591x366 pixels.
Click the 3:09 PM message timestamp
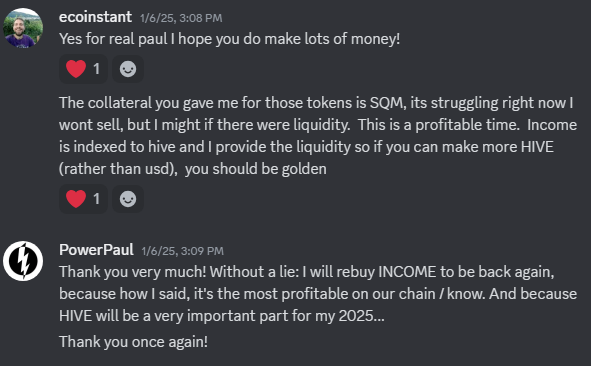point(182,251)
